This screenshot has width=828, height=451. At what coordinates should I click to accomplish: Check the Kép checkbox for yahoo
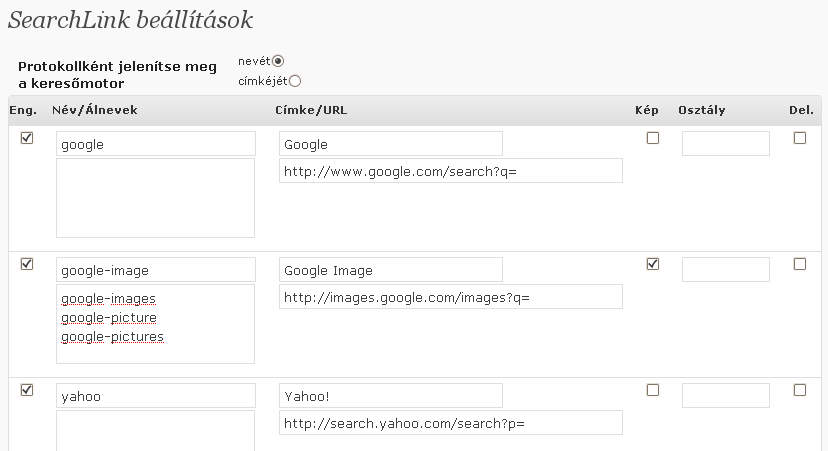pyautogui.click(x=653, y=390)
